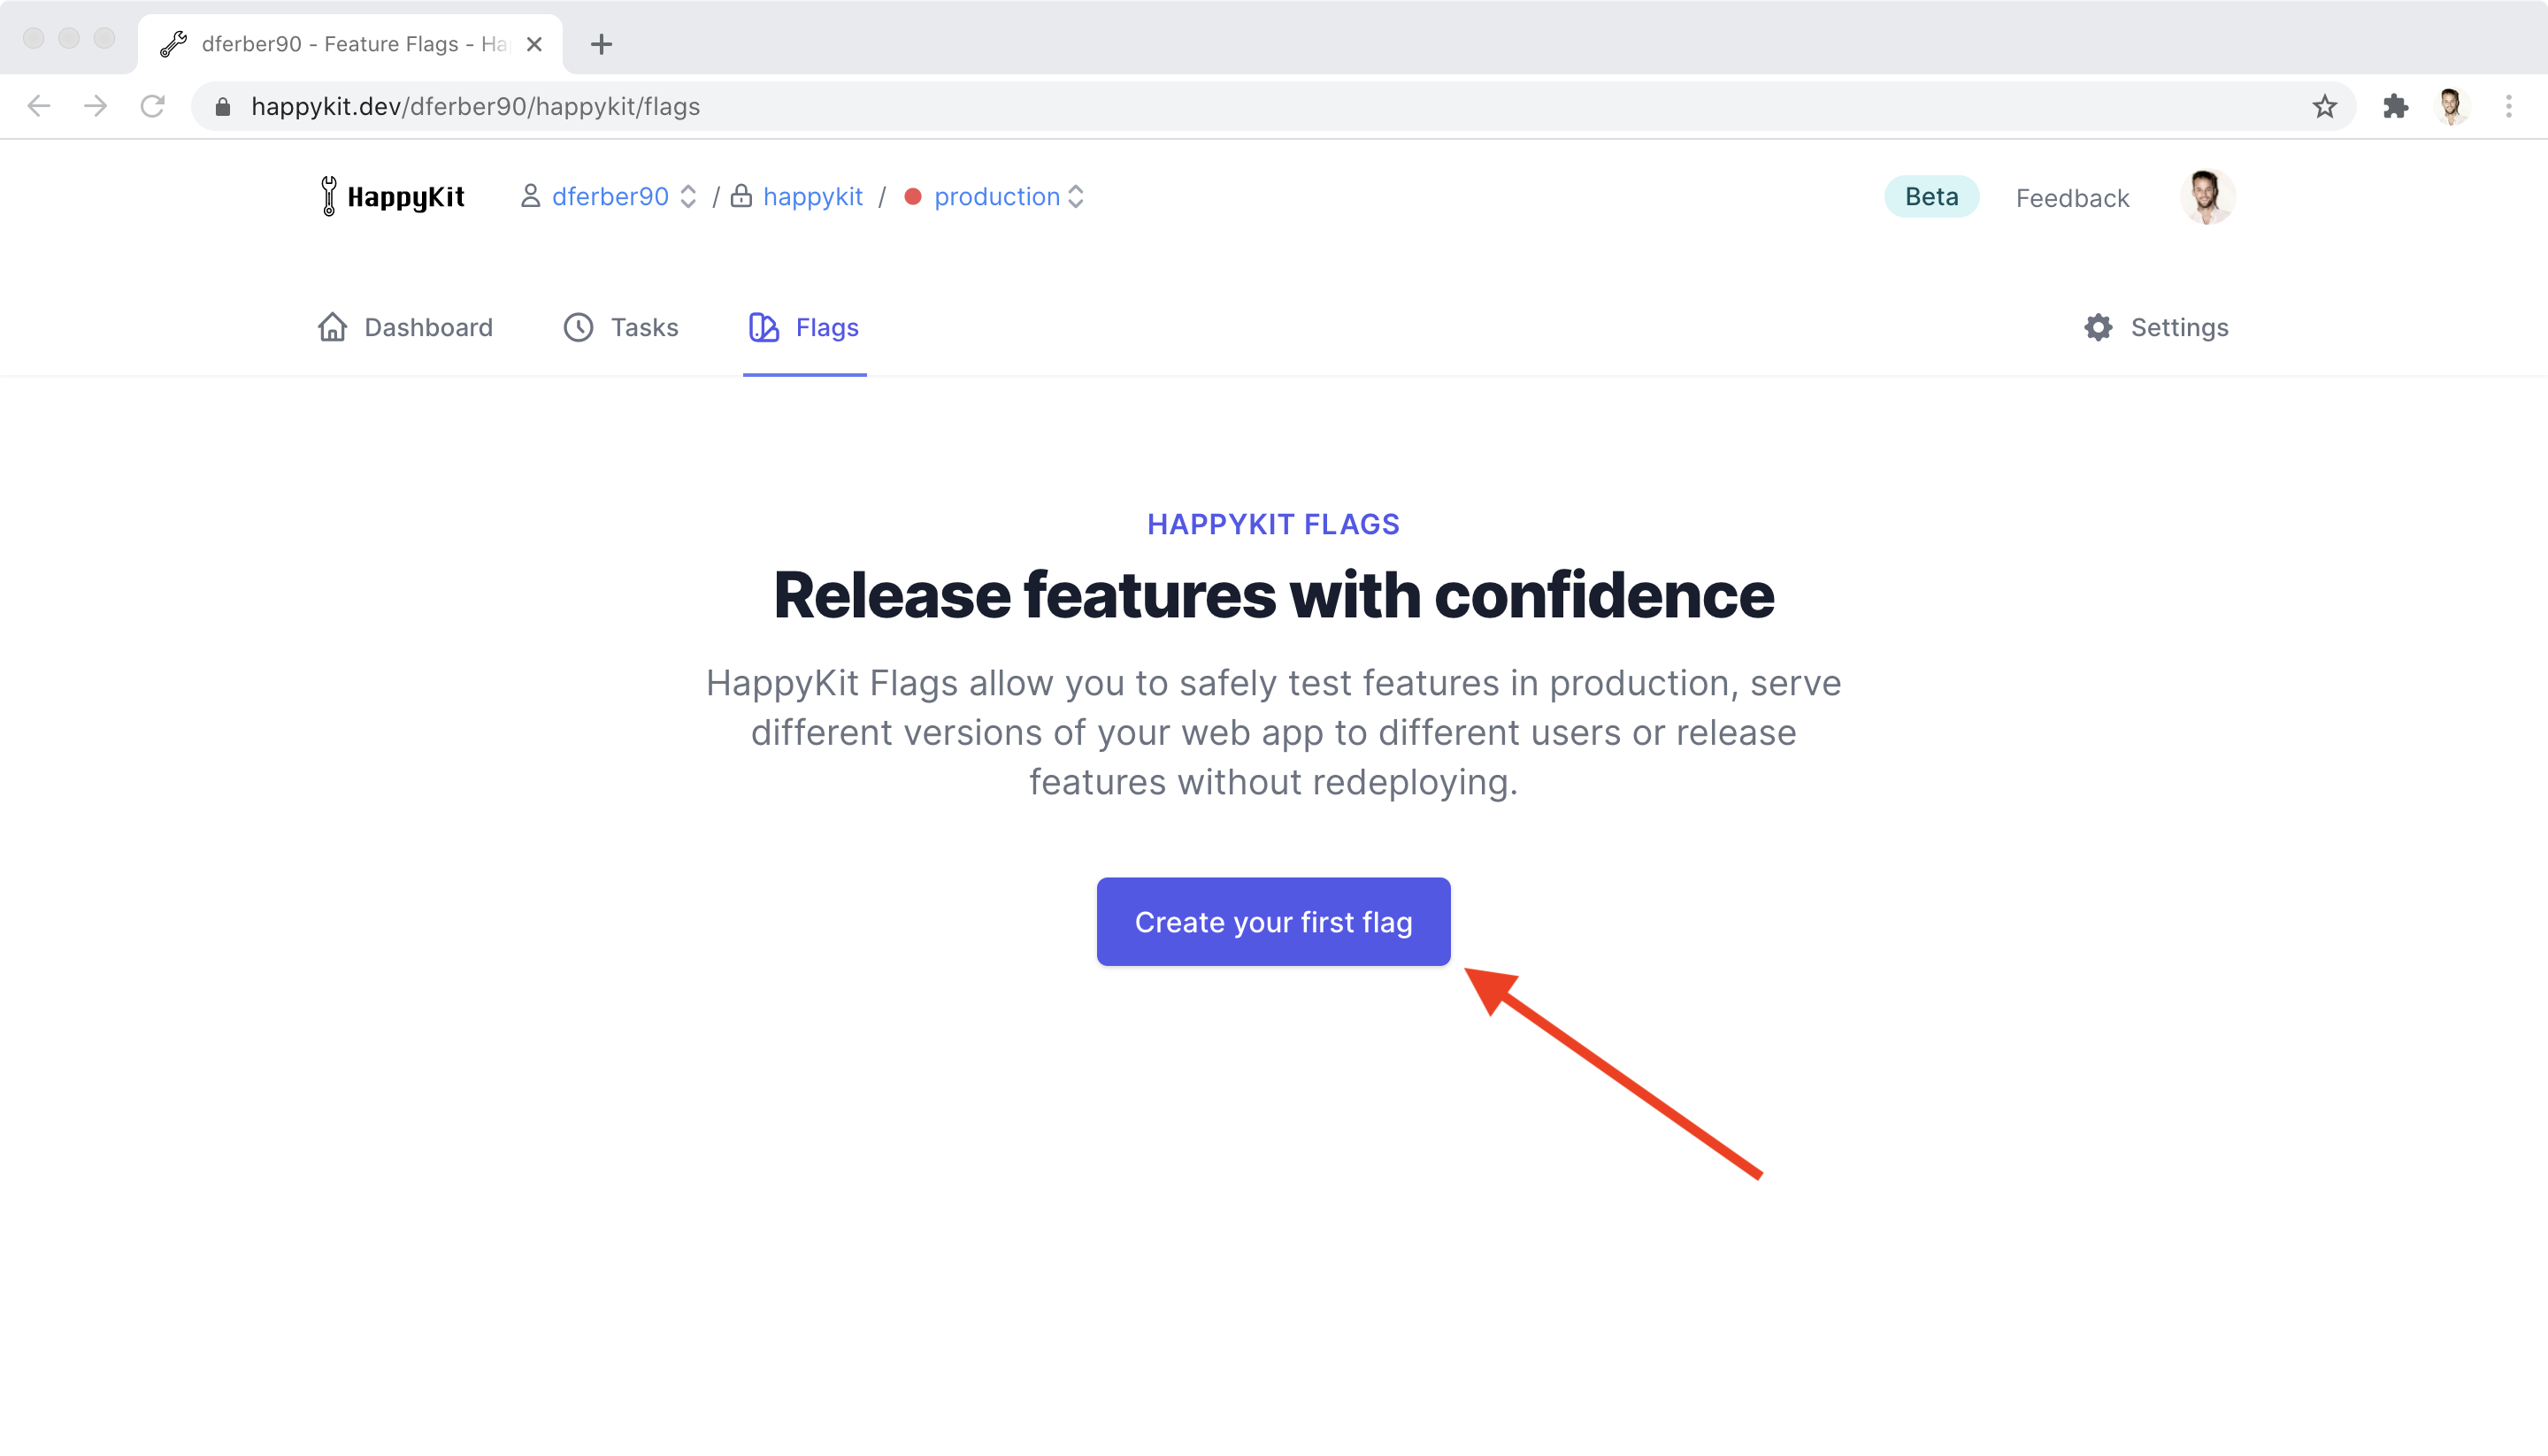The height and width of the screenshot is (1456, 2548).
Task: Click the HappyKit wrench logo
Action: (x=329, y=196)
